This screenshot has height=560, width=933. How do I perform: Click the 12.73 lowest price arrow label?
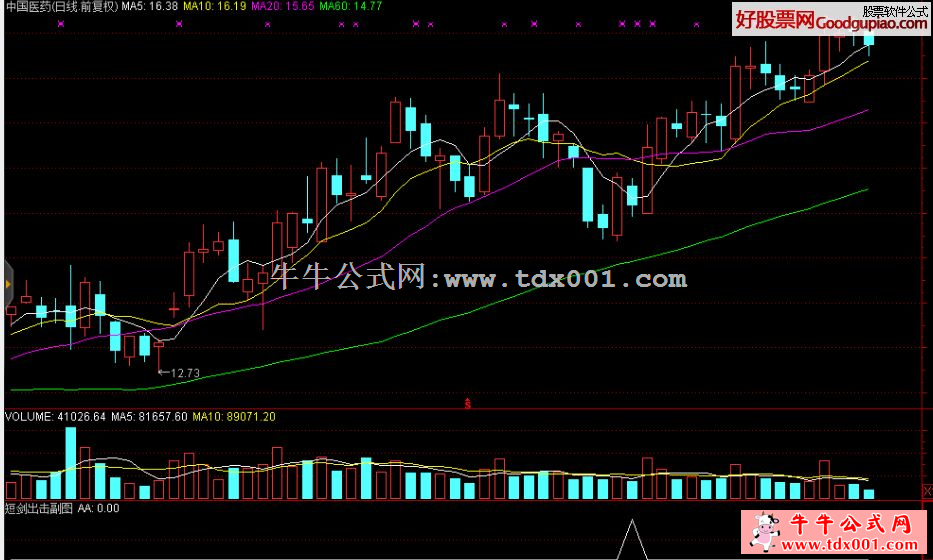(179, 373)
